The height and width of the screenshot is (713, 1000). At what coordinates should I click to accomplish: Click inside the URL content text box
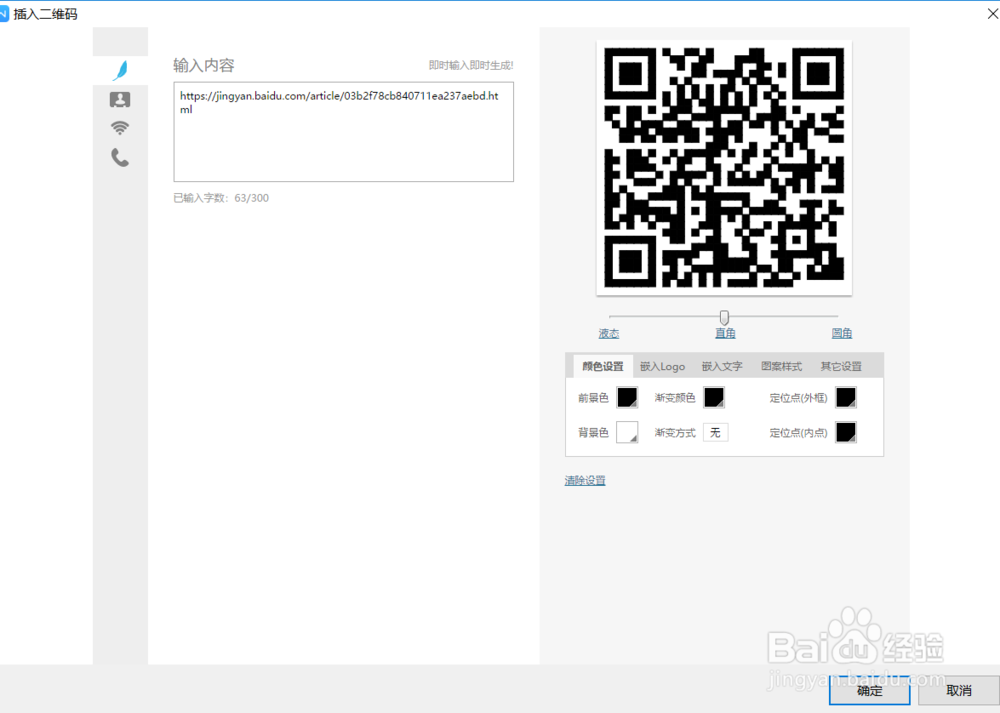point(343,131)
